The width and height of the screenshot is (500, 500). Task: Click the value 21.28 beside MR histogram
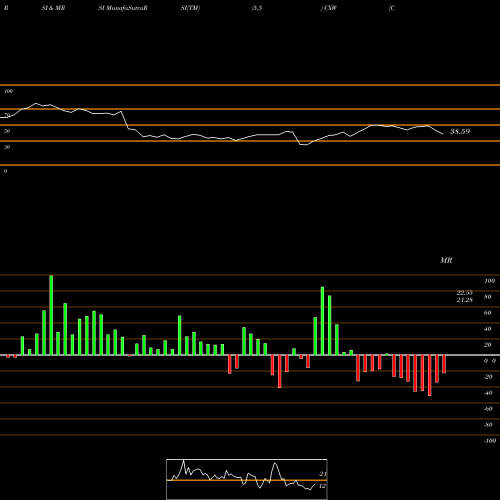coord(465,300)
